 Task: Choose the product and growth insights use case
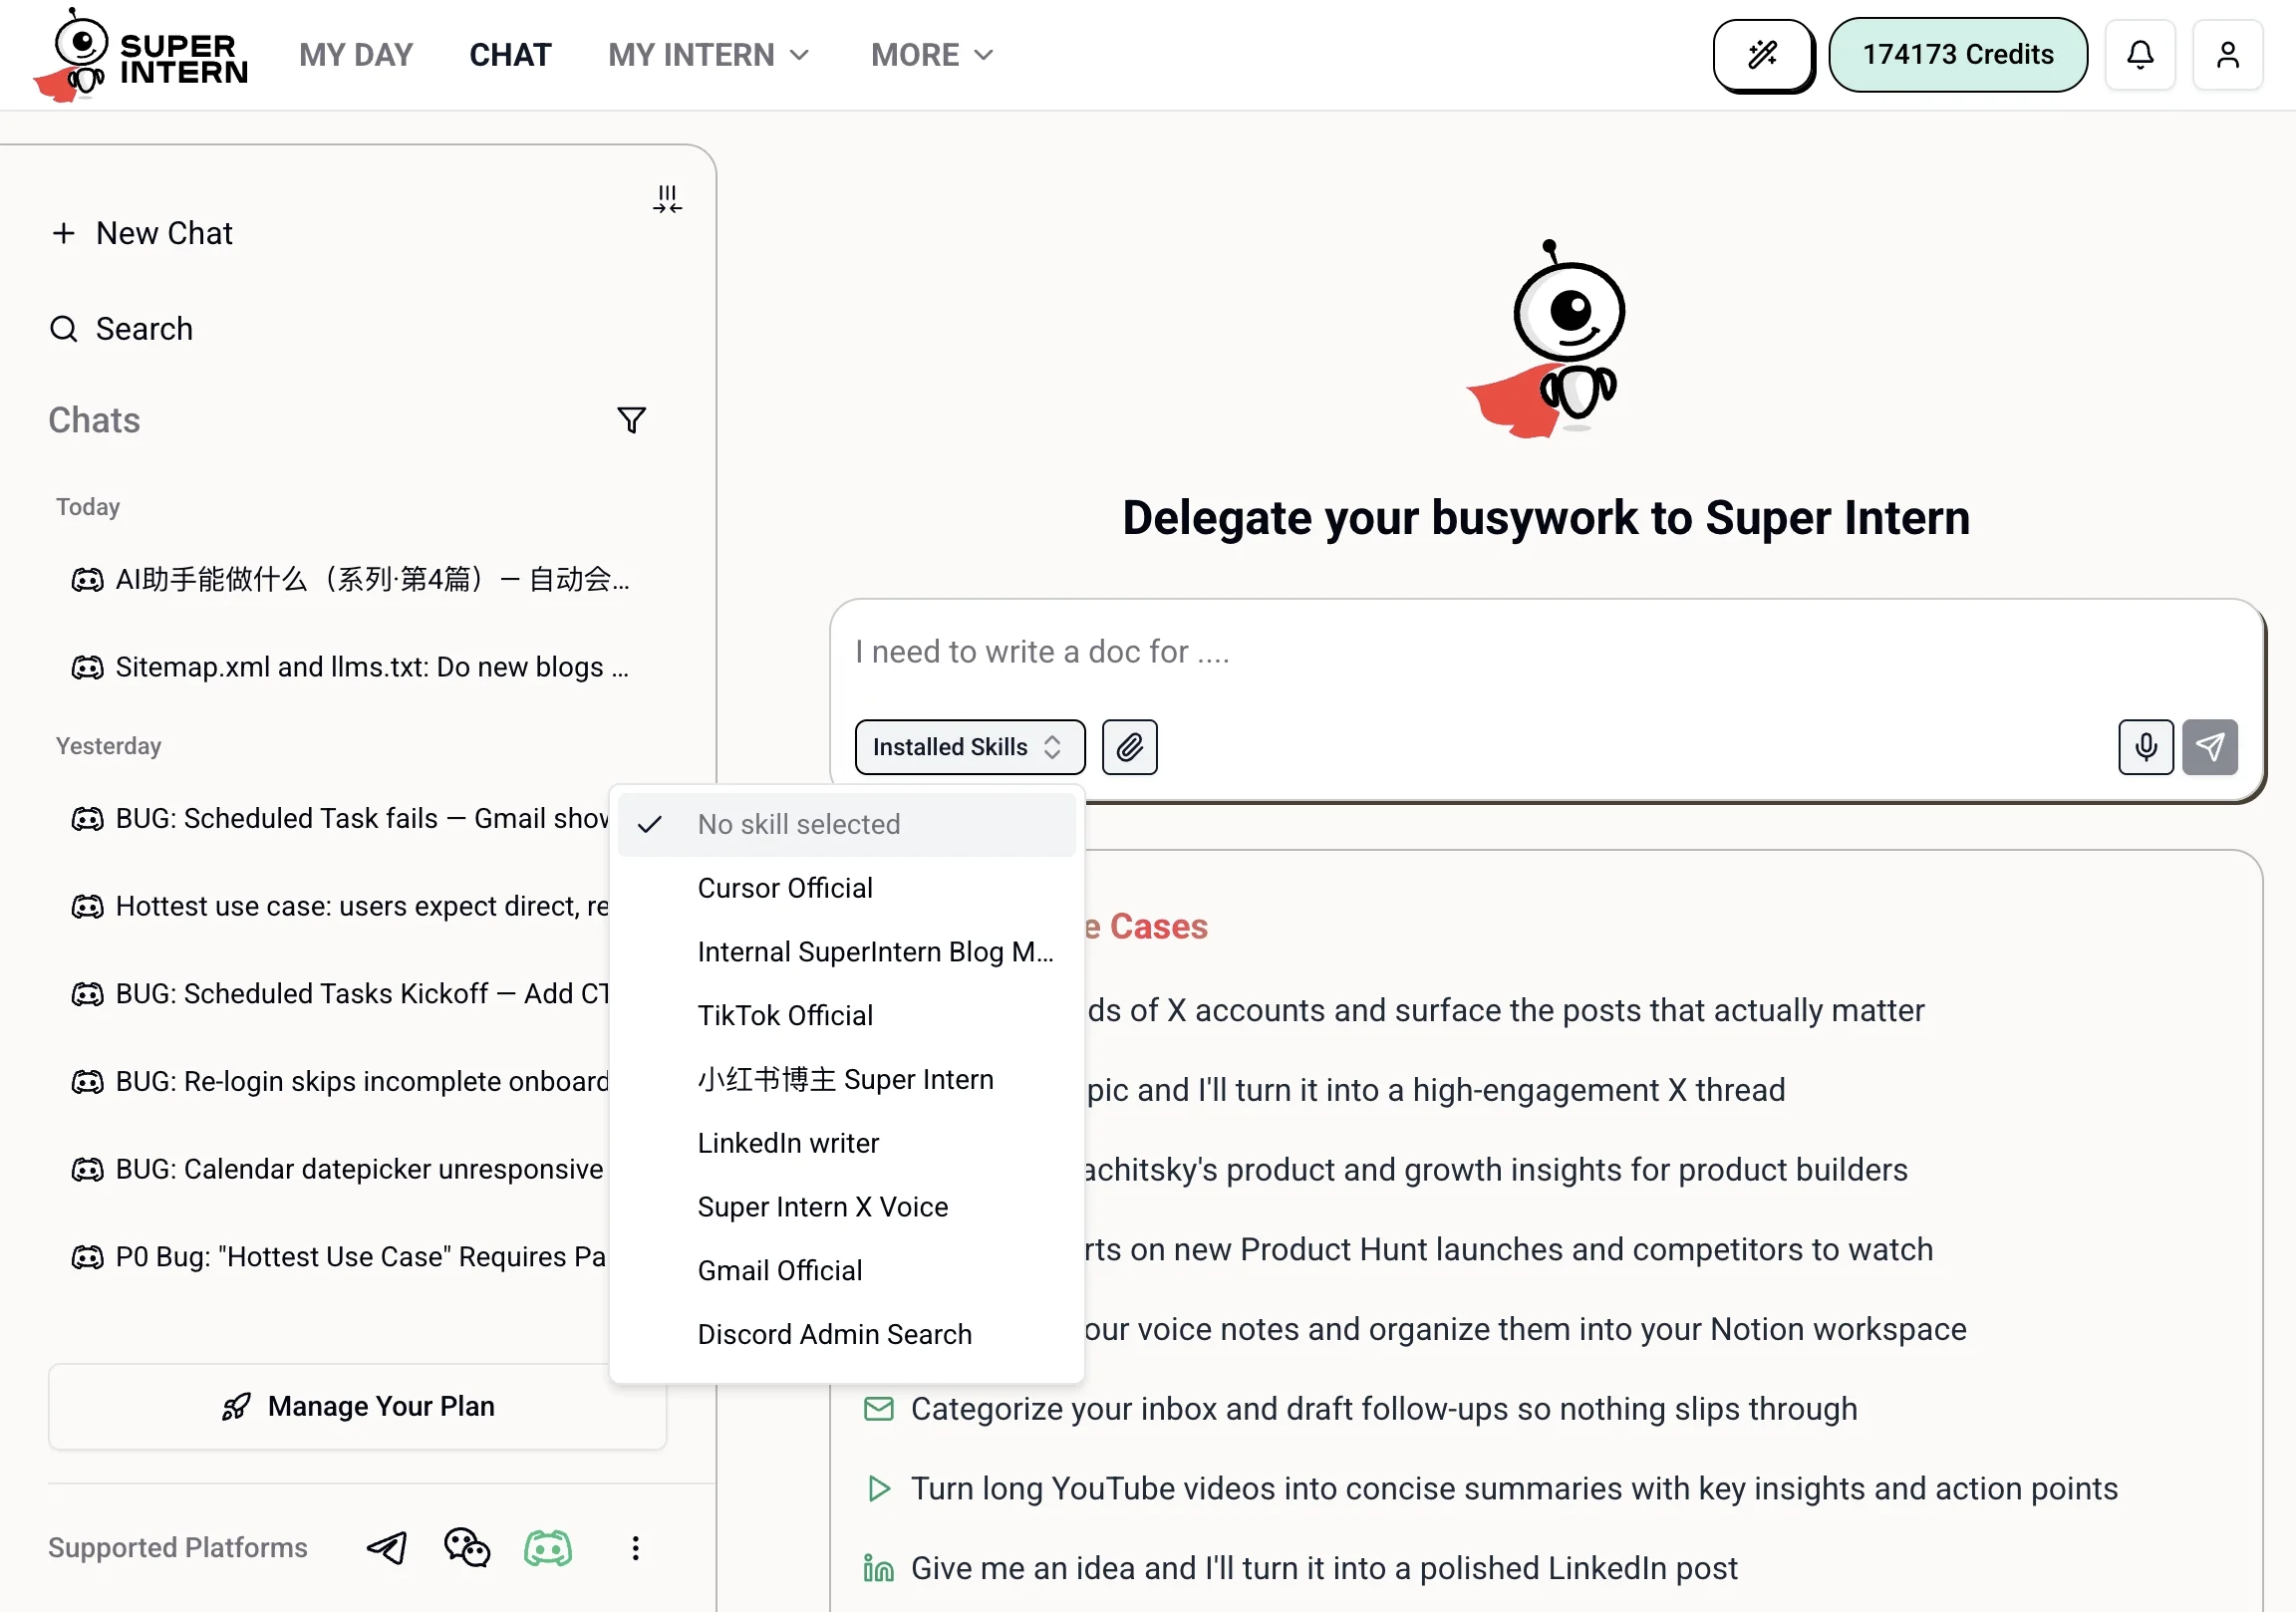(1497, 1170)
